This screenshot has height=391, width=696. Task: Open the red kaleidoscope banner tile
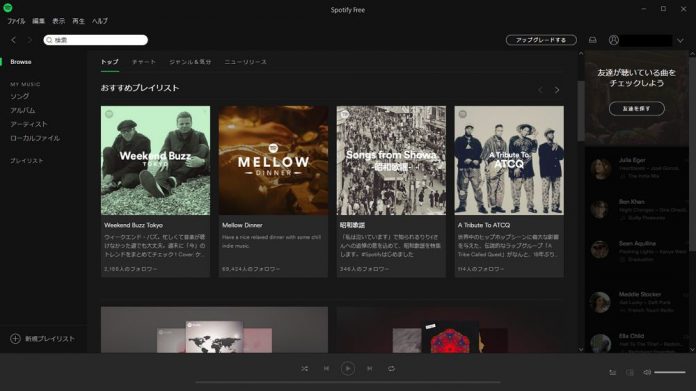(x=450, y=330)
